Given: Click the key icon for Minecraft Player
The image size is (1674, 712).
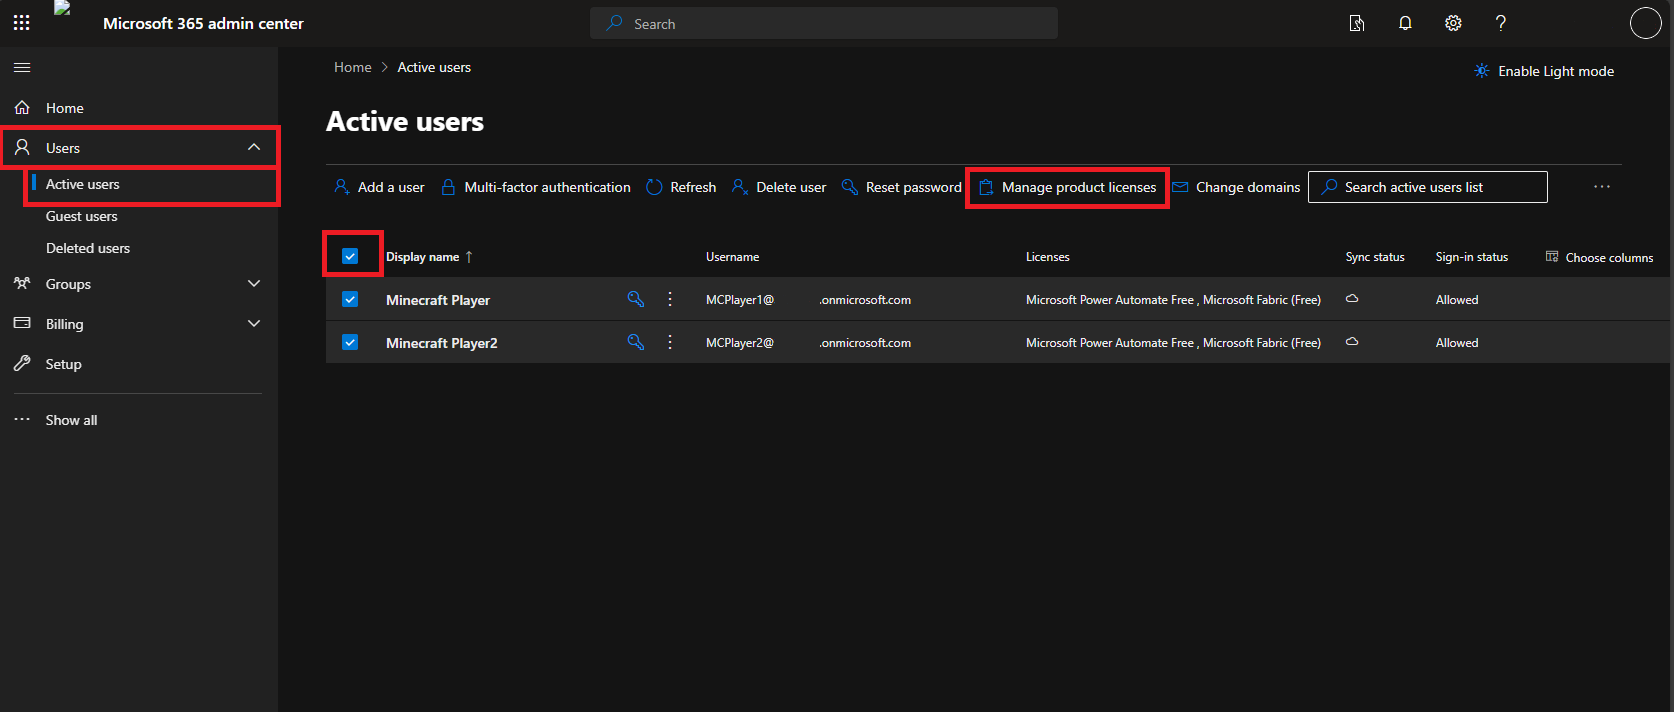Looking at the screenshot, I should click(635, 299).
